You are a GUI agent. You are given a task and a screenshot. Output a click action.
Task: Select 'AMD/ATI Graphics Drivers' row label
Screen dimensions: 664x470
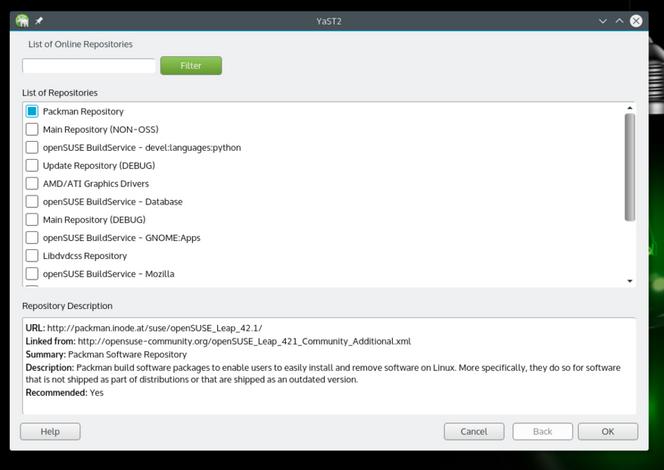pos(96,184)
